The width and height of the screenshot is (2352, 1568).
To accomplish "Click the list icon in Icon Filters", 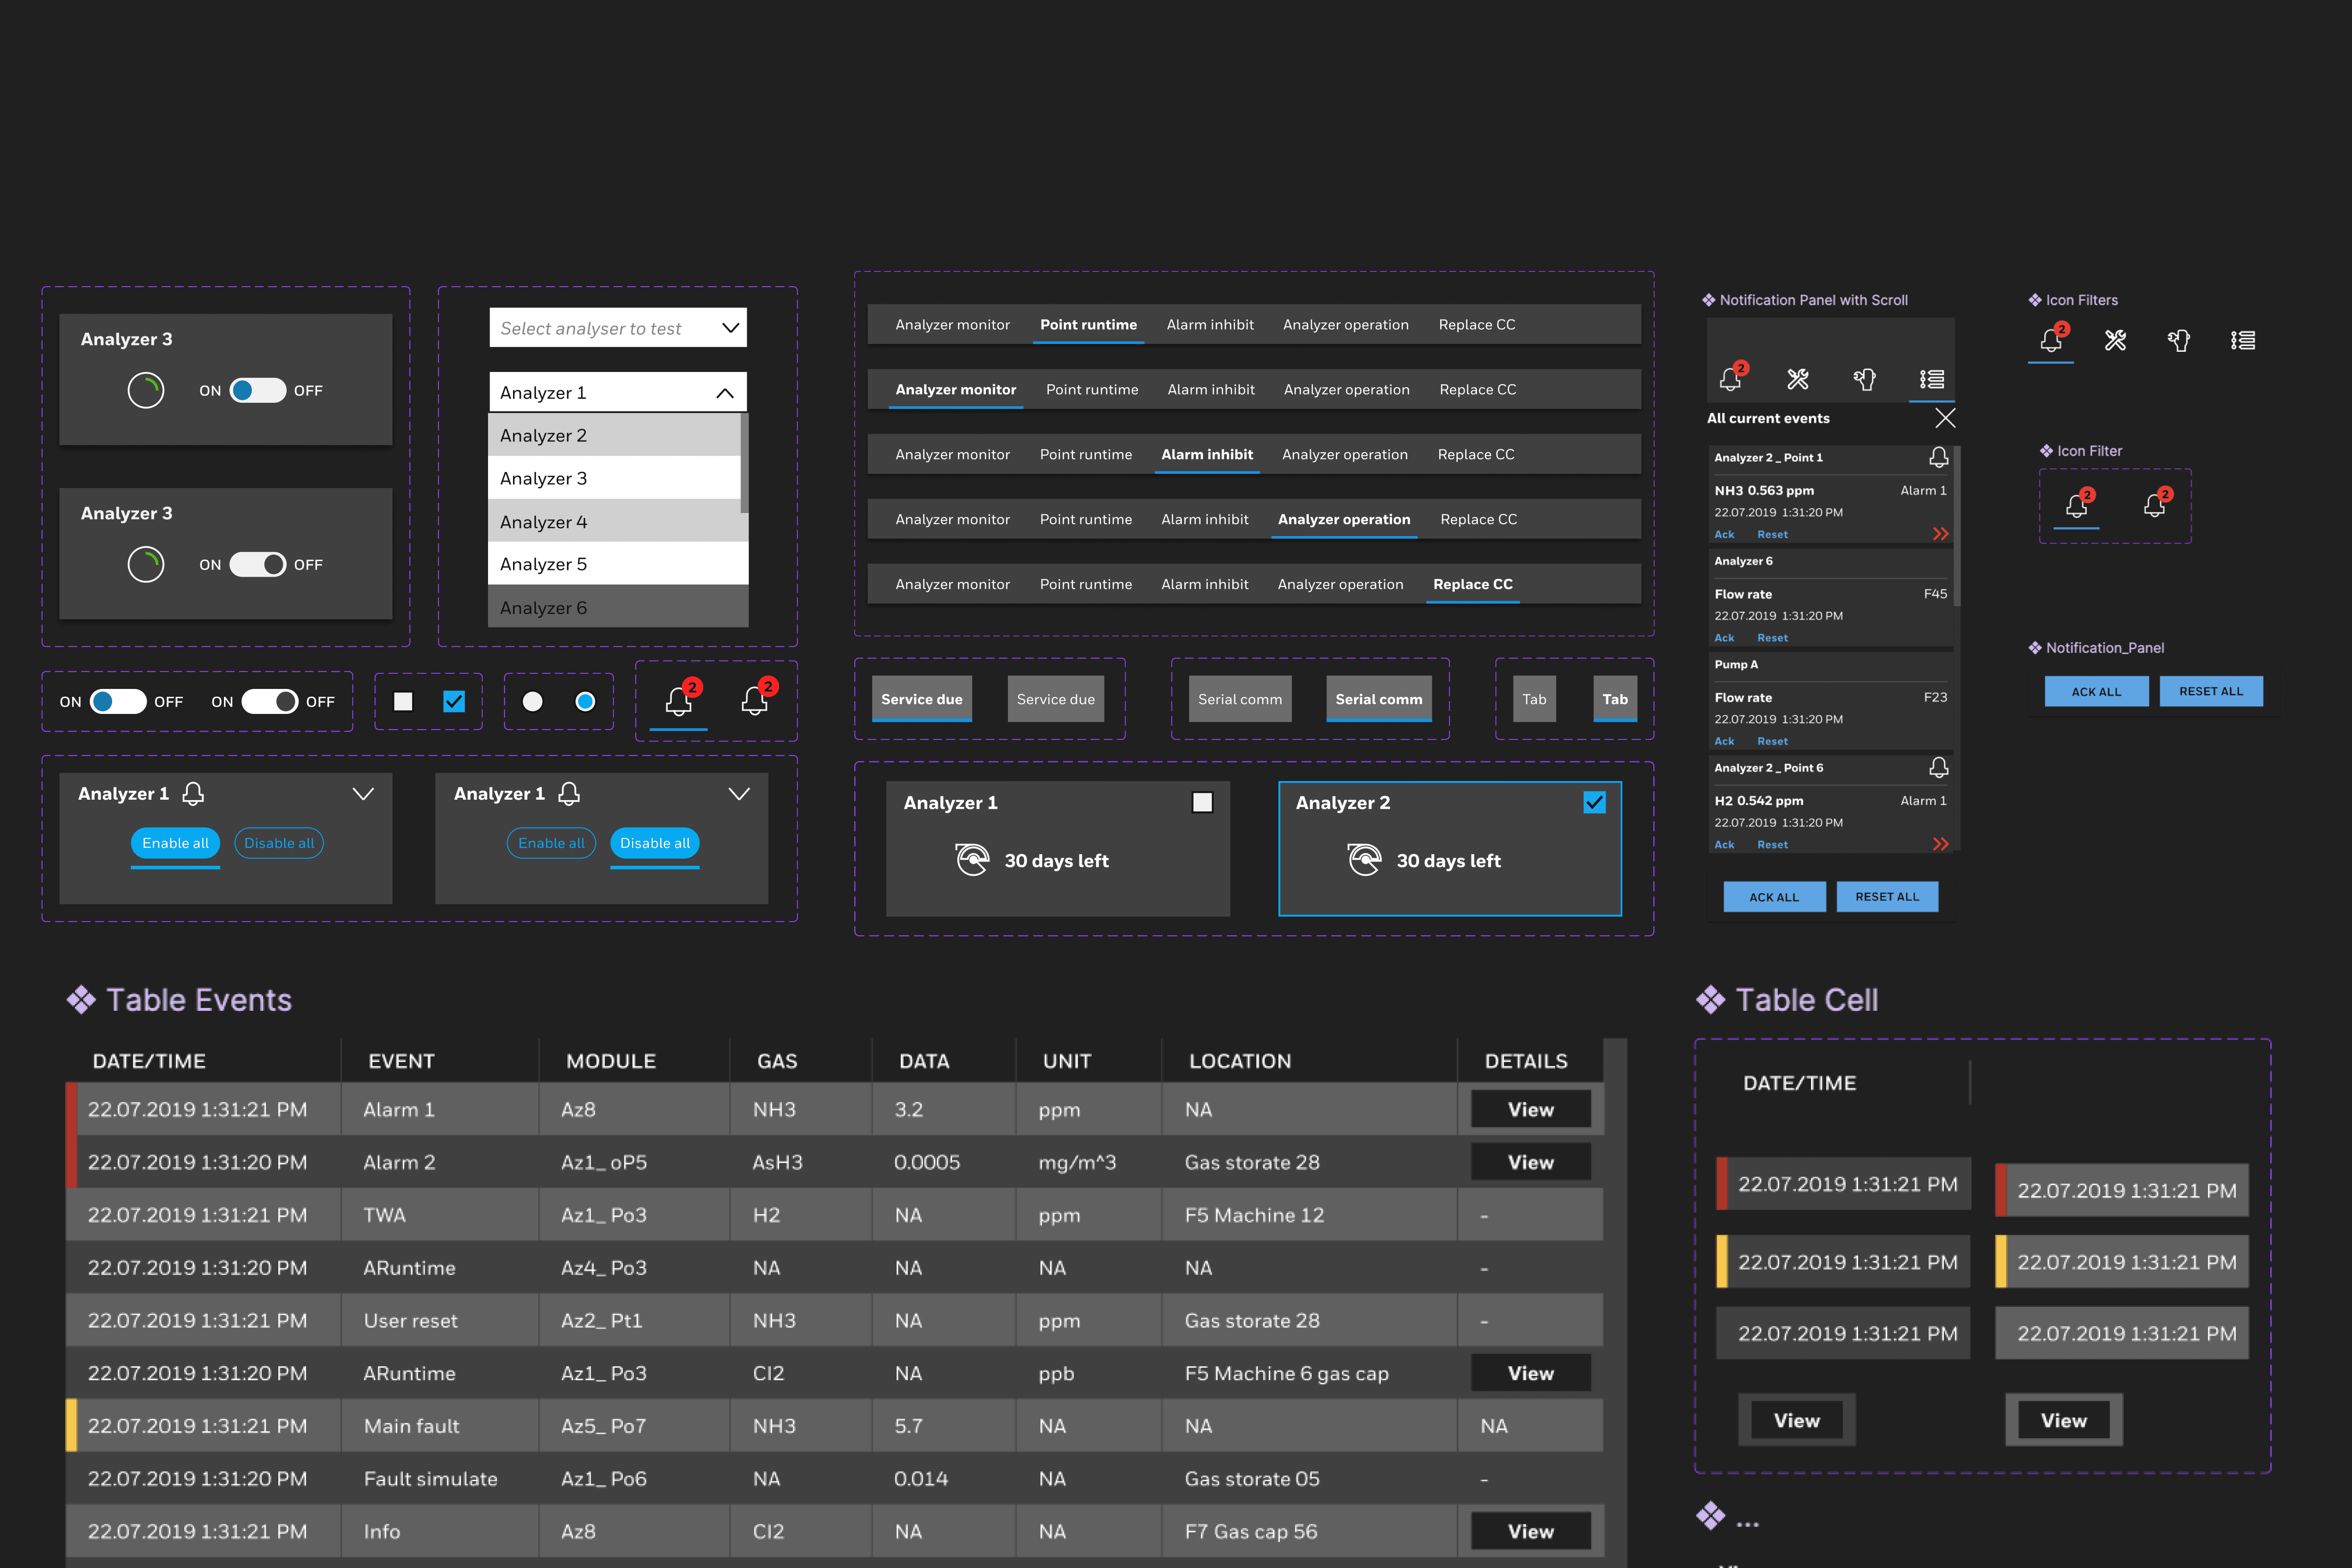I will [x=2242, y=341].
